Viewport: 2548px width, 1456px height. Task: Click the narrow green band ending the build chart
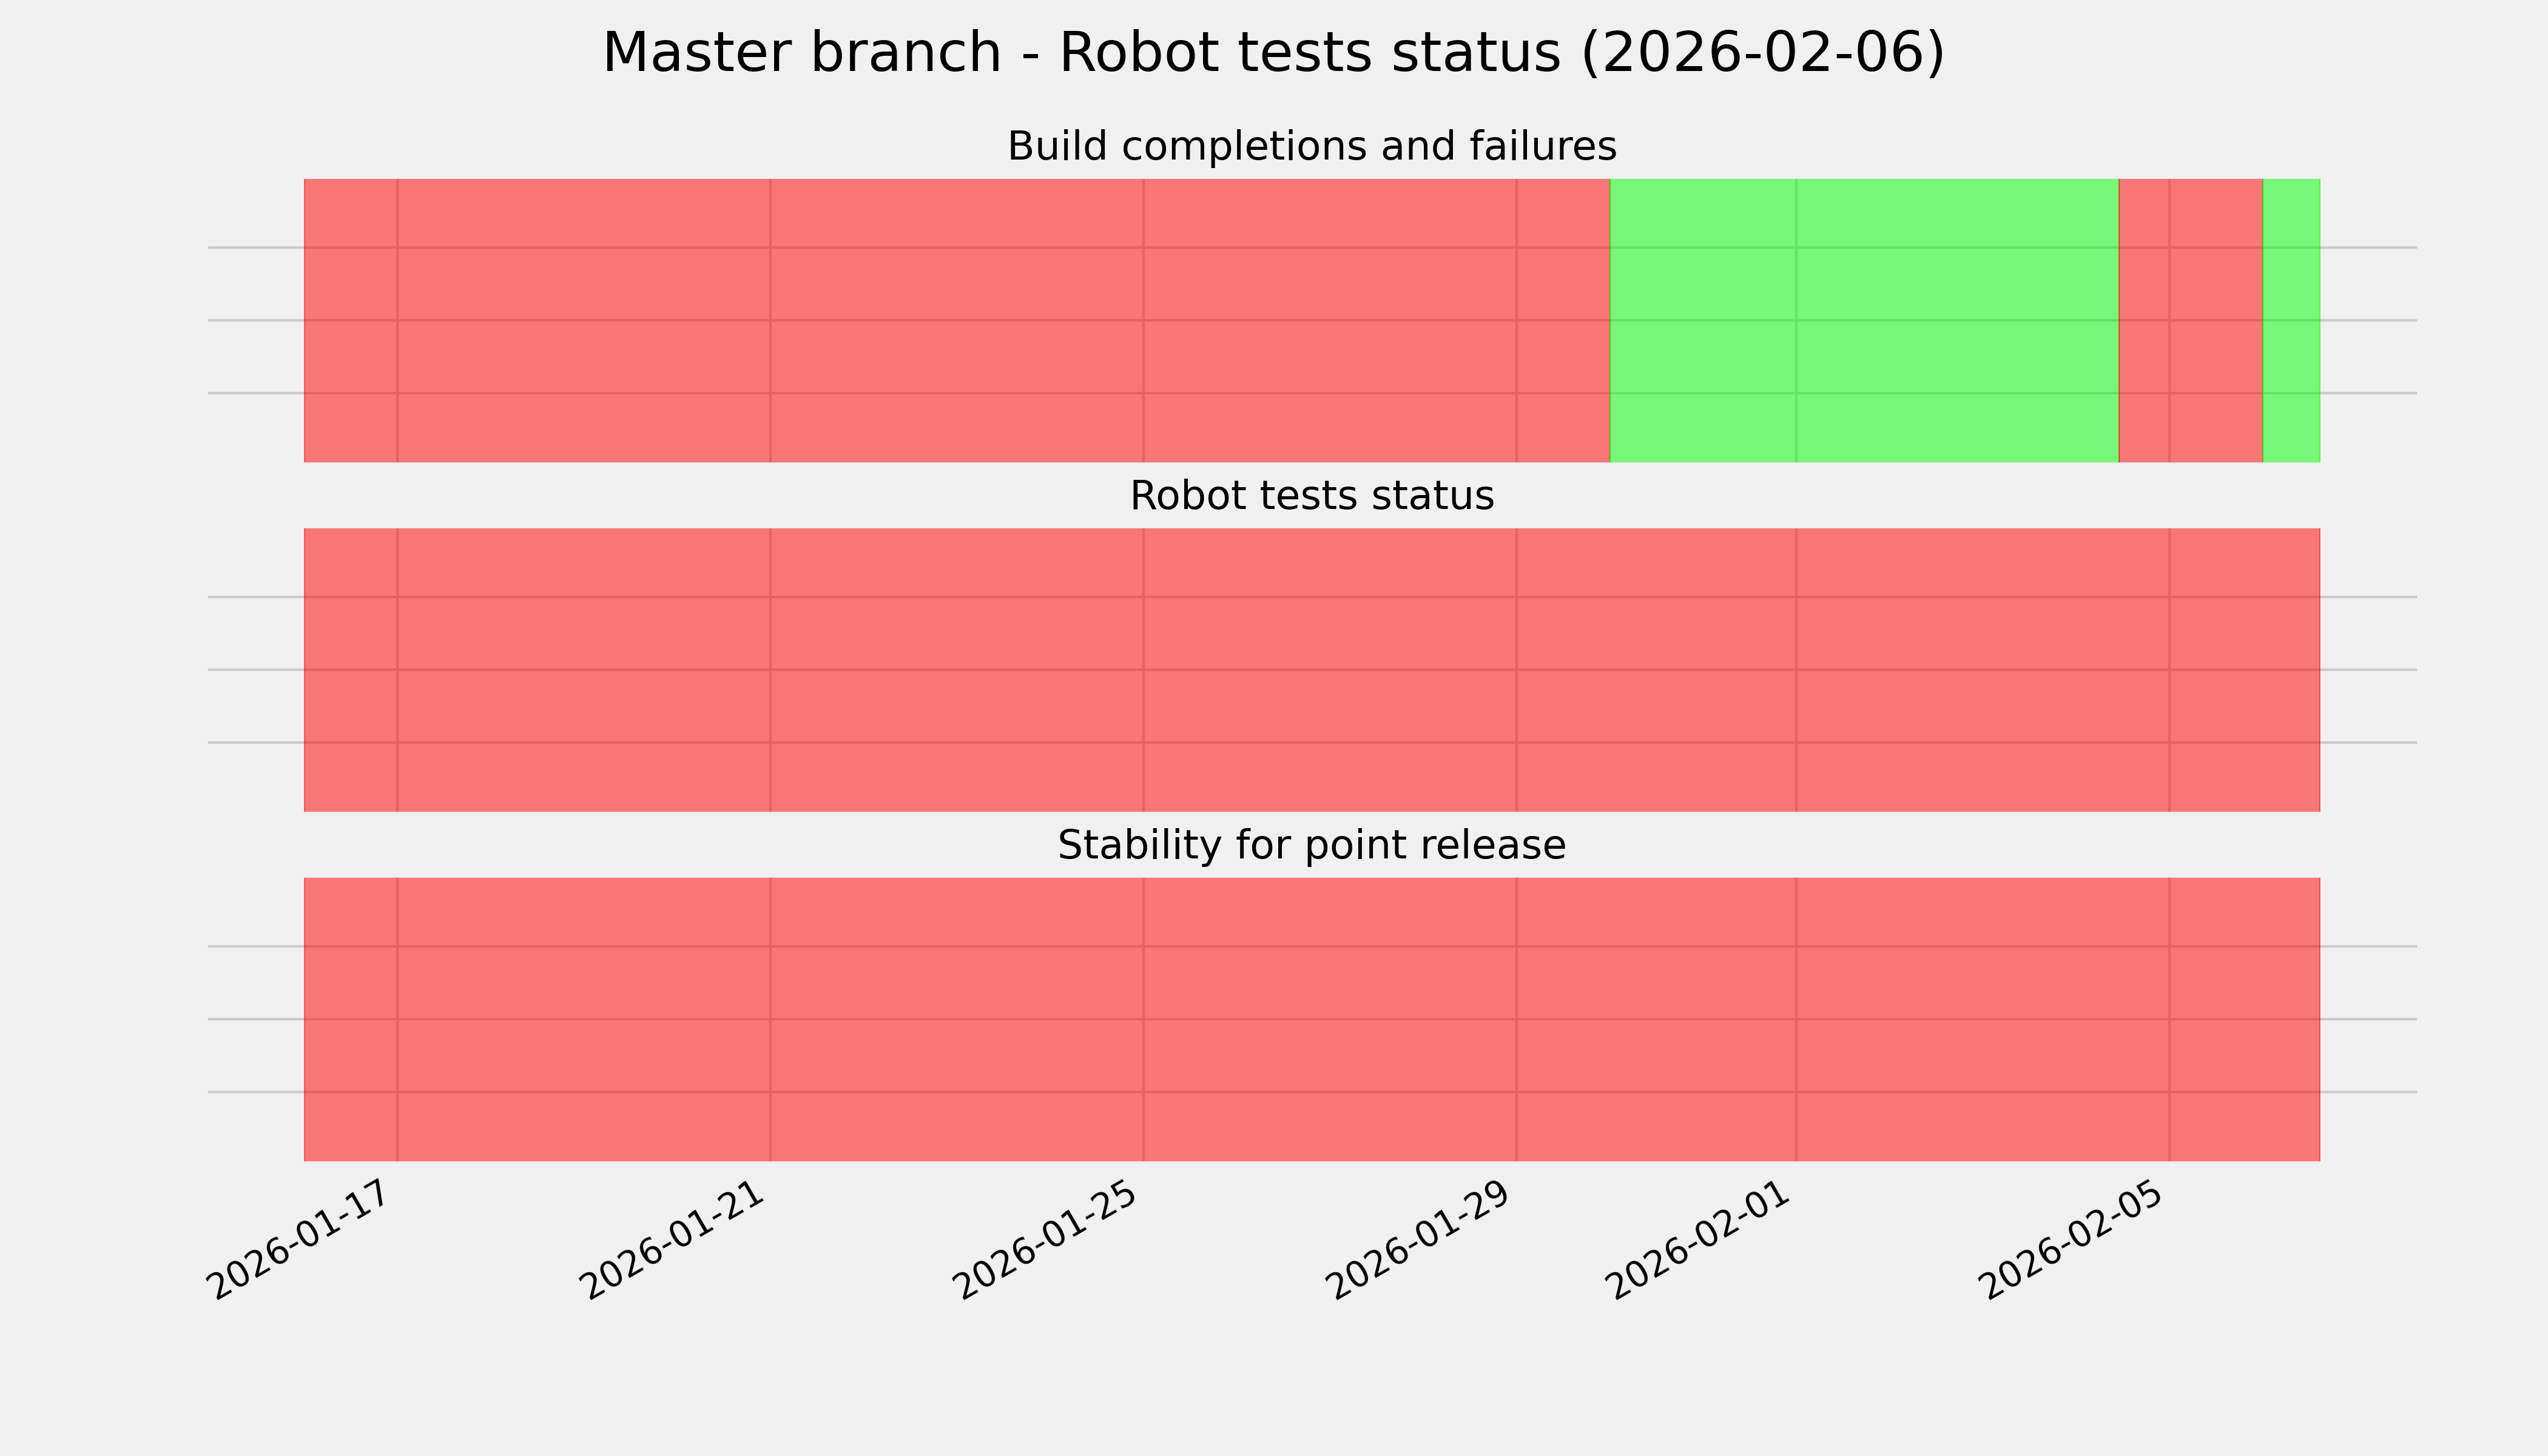pos(2291,320)
